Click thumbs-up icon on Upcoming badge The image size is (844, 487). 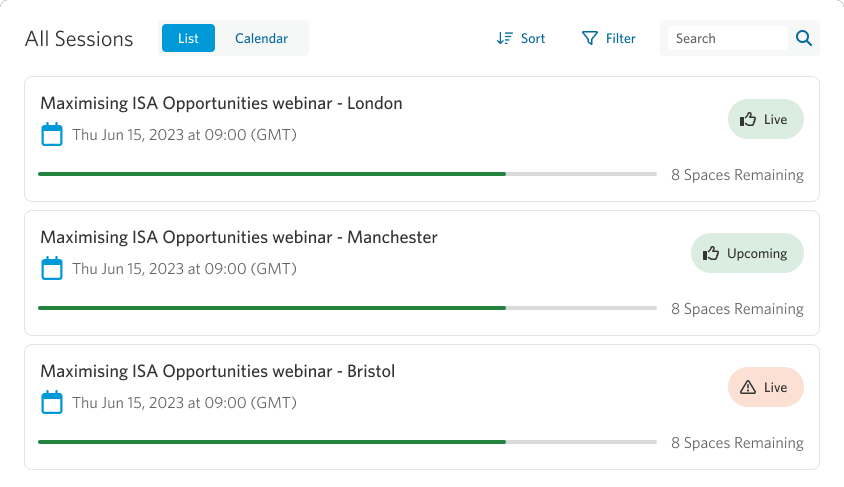711,253
